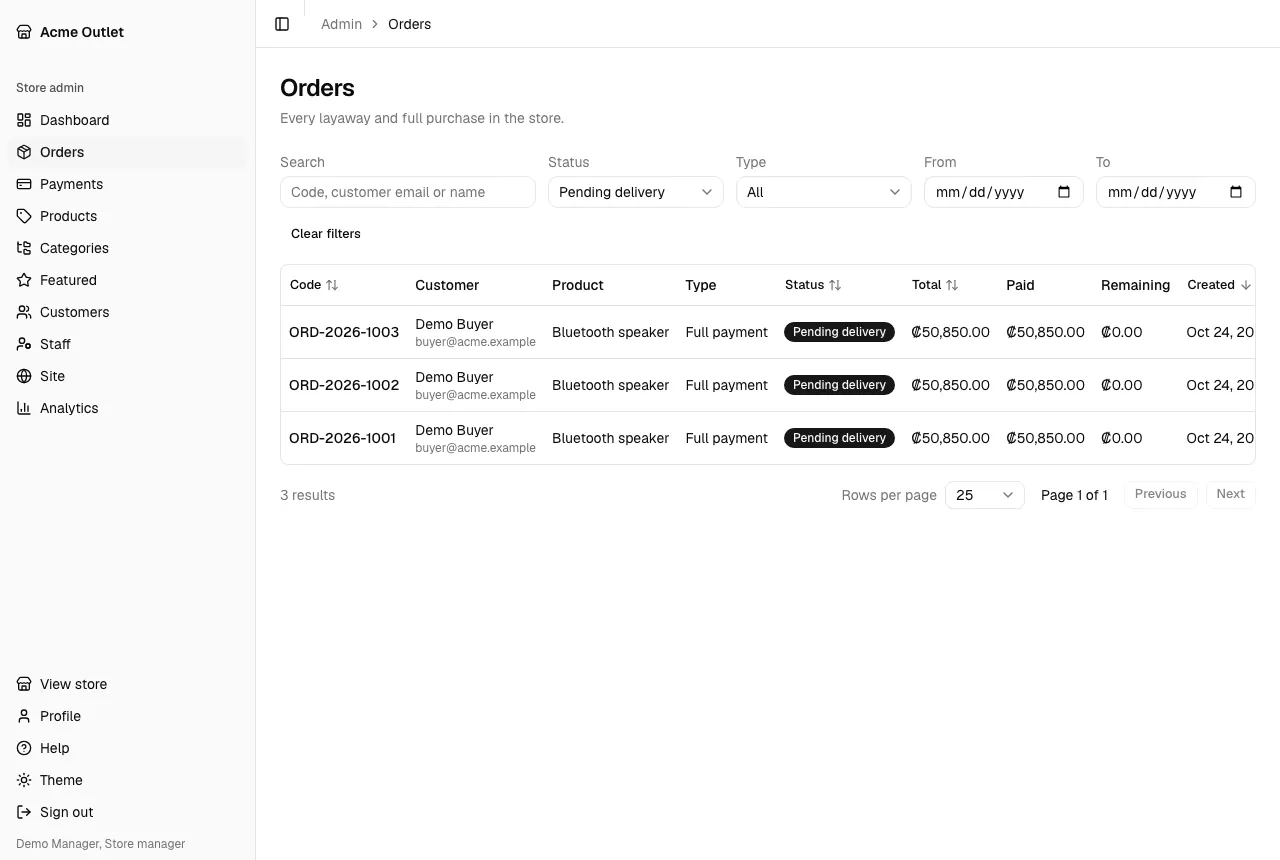Click the Customers people icon
The height and width of the screenshot is (860, 1280).
[24, 312]
